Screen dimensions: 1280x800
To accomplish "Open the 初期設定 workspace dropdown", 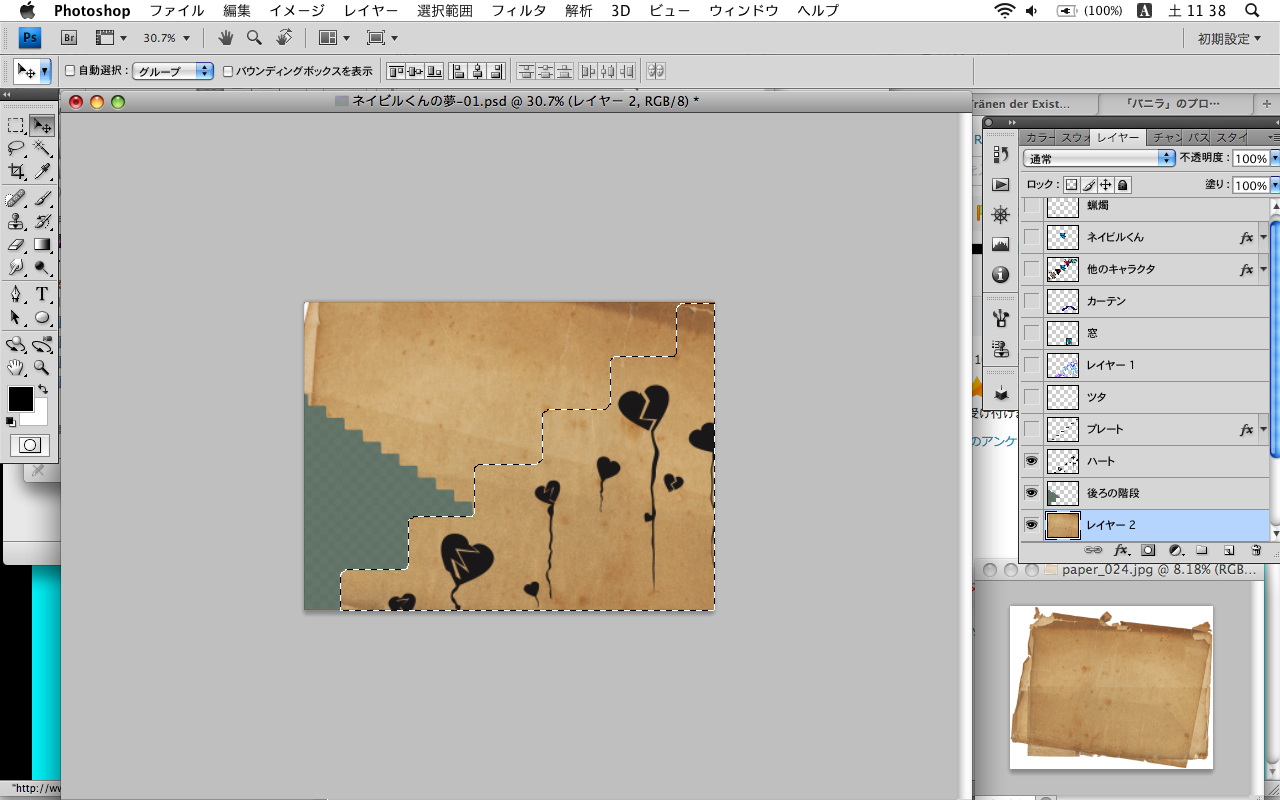I will (1230, 38).
